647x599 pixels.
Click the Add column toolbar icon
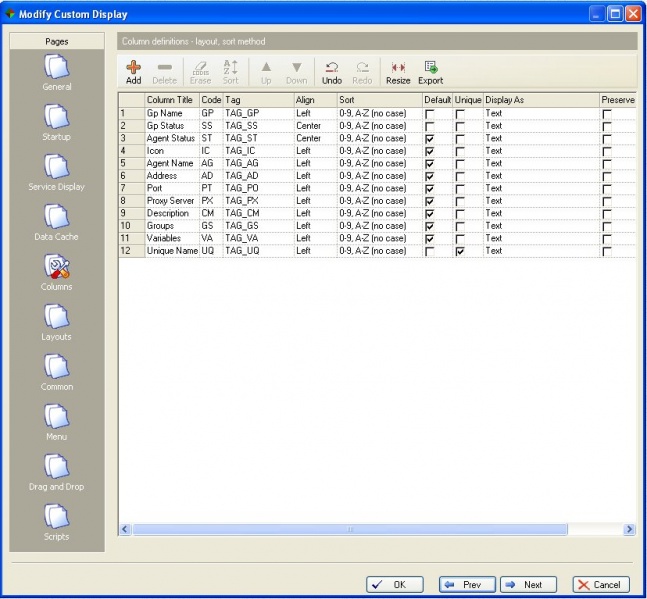pyautogui.click(x=133, y=72)
